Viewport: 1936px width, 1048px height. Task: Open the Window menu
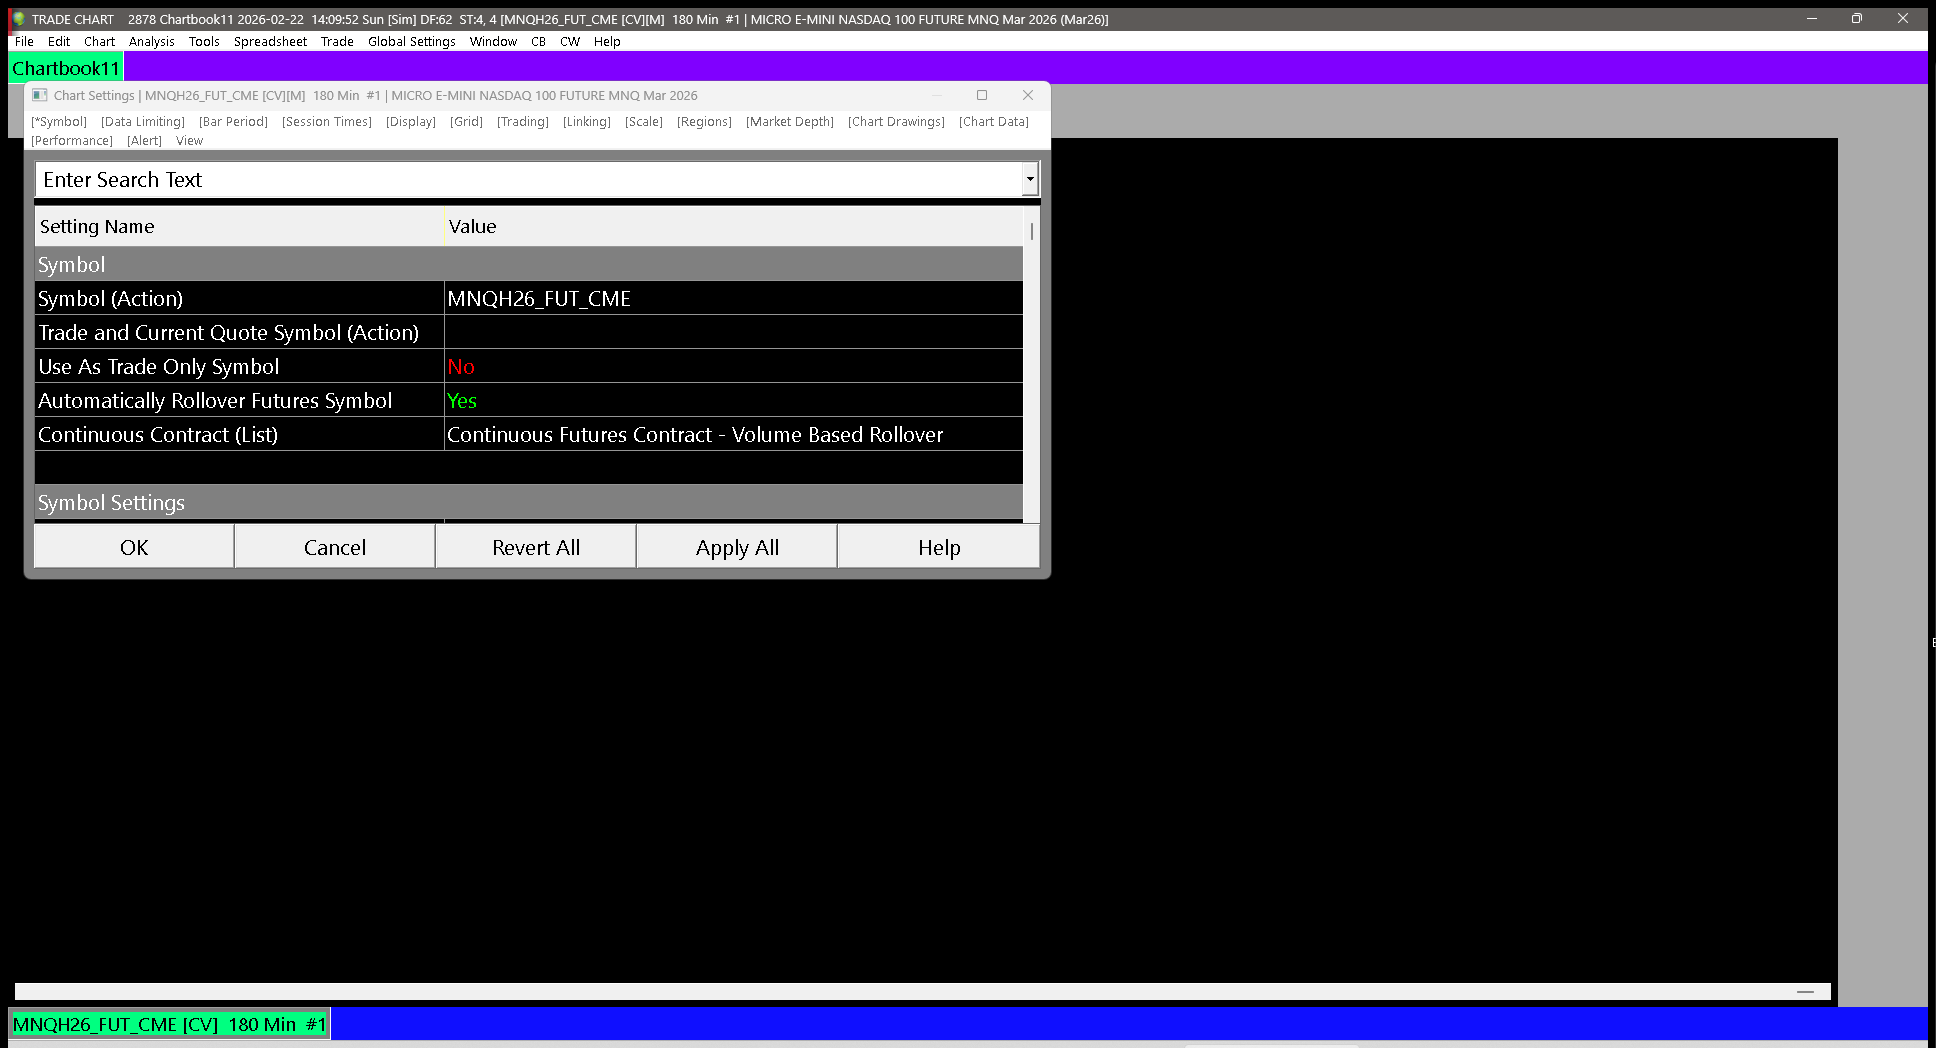(x=493, y=41)
